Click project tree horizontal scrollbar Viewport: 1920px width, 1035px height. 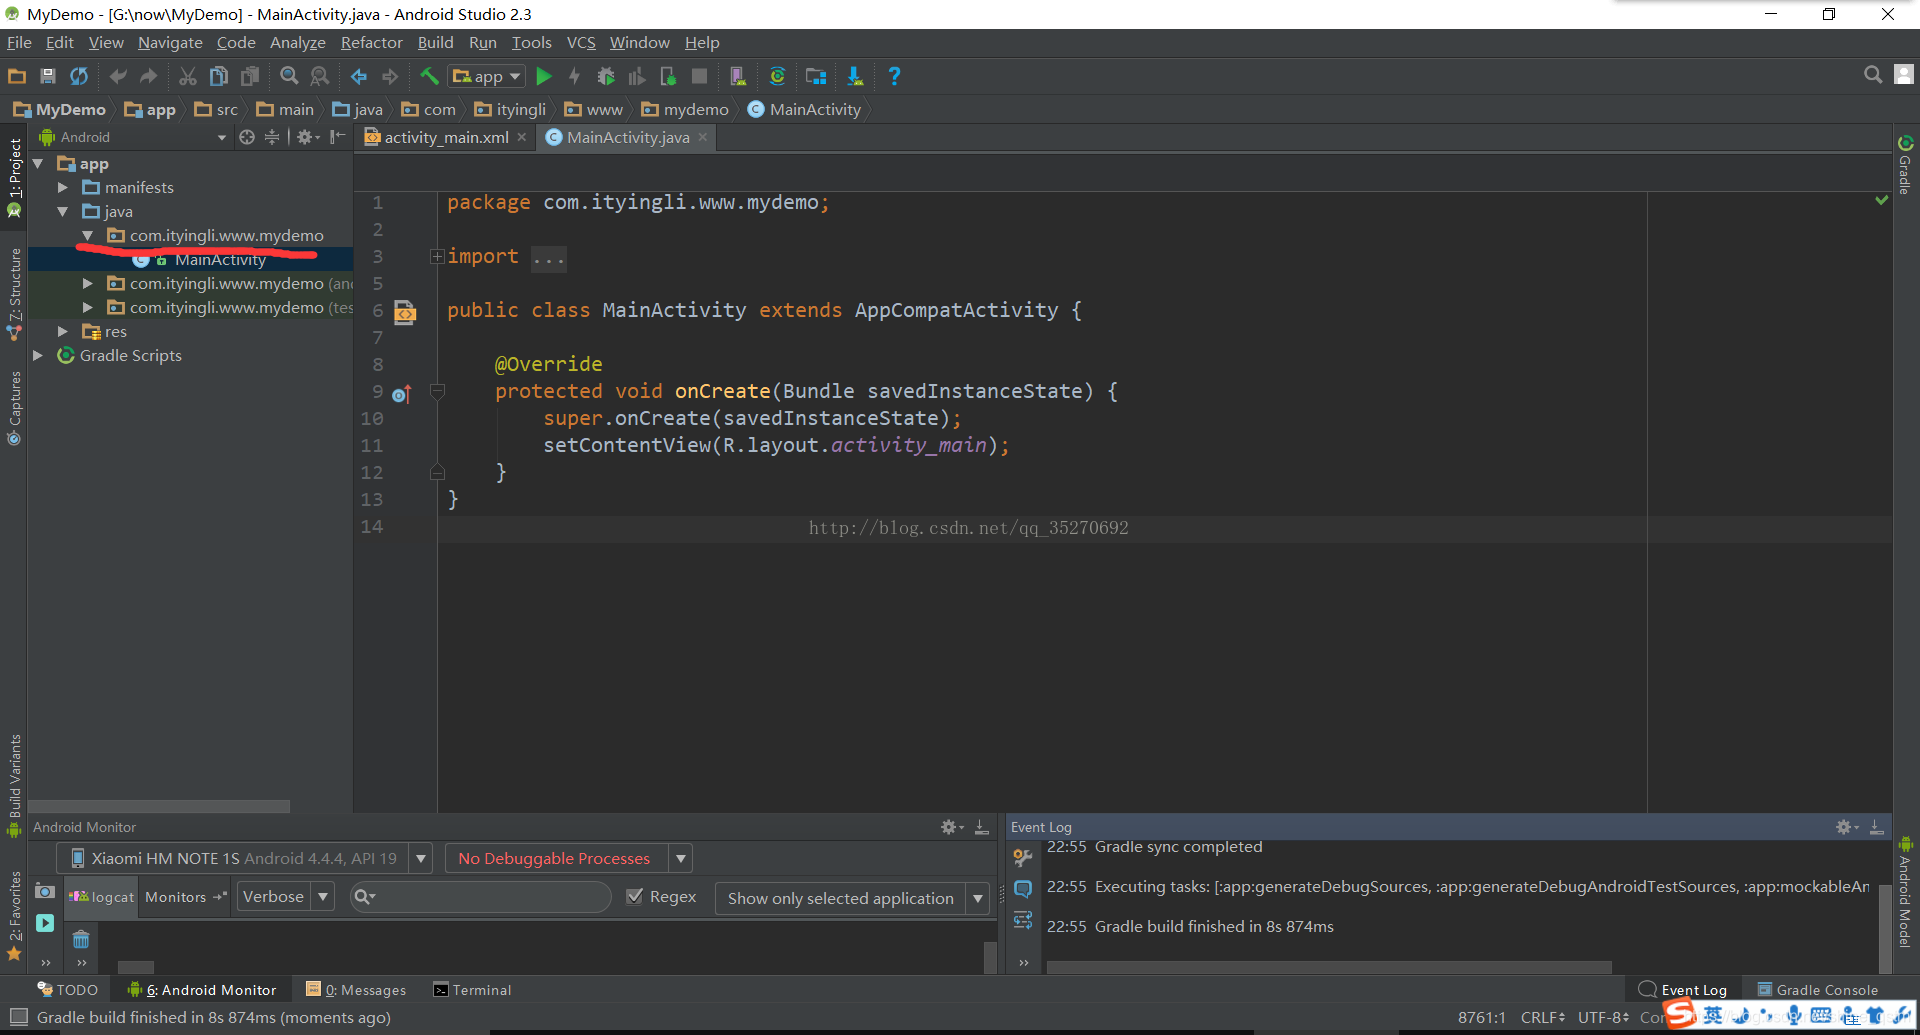tap(159, 806)
